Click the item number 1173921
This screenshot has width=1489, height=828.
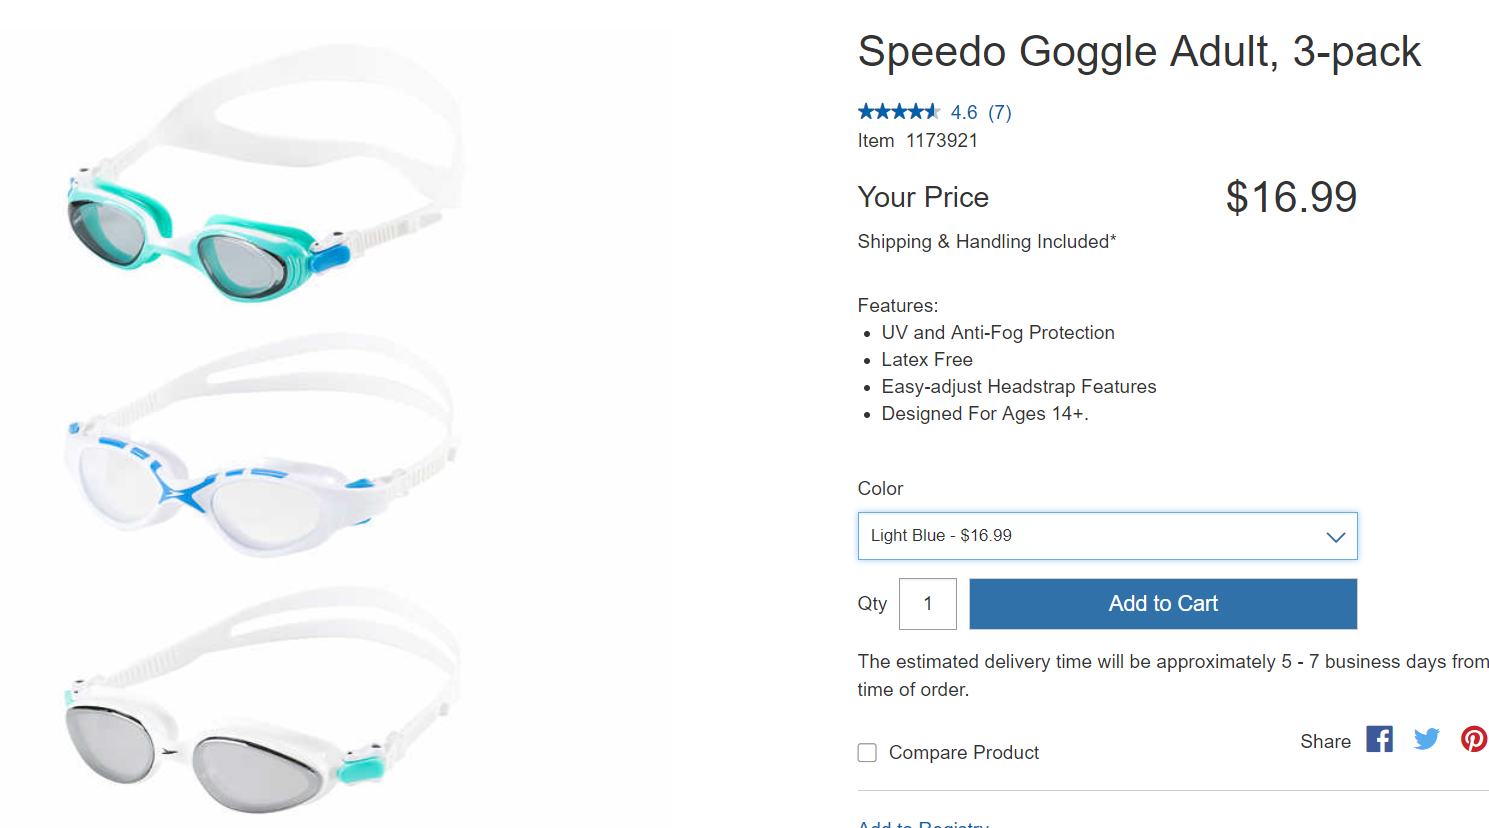coord(942,141)
